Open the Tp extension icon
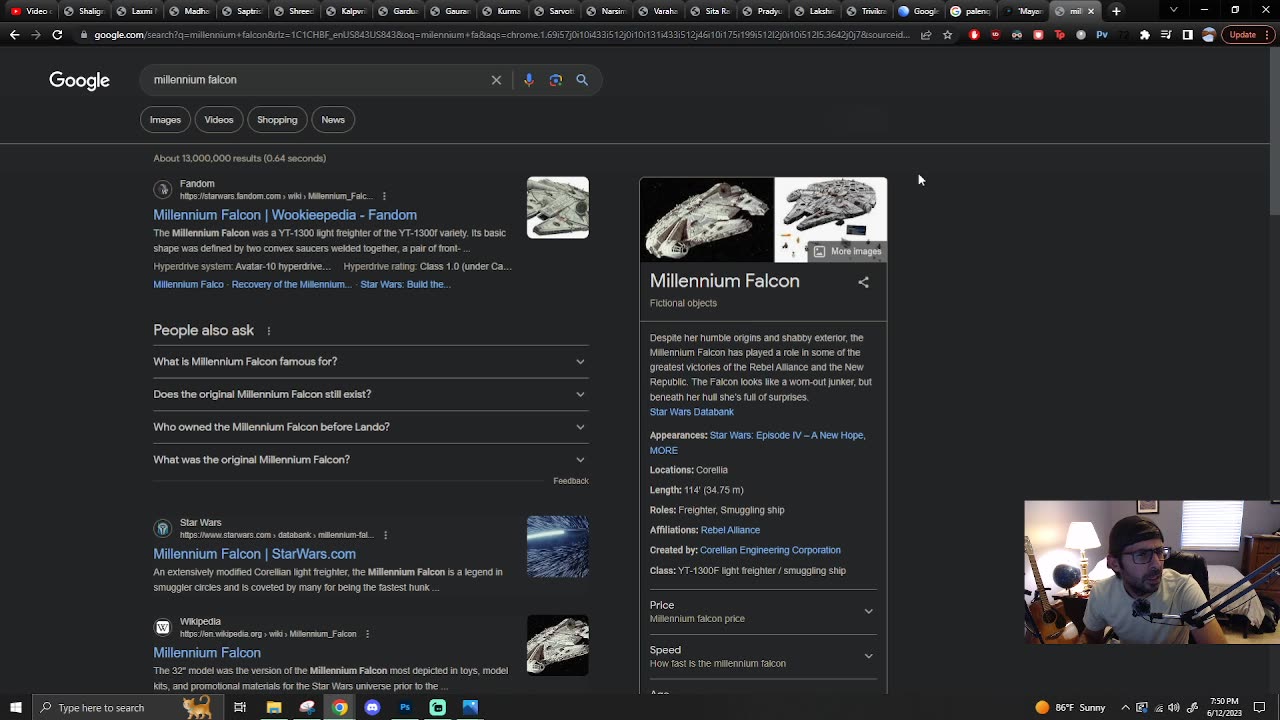 click(1060, 35)
